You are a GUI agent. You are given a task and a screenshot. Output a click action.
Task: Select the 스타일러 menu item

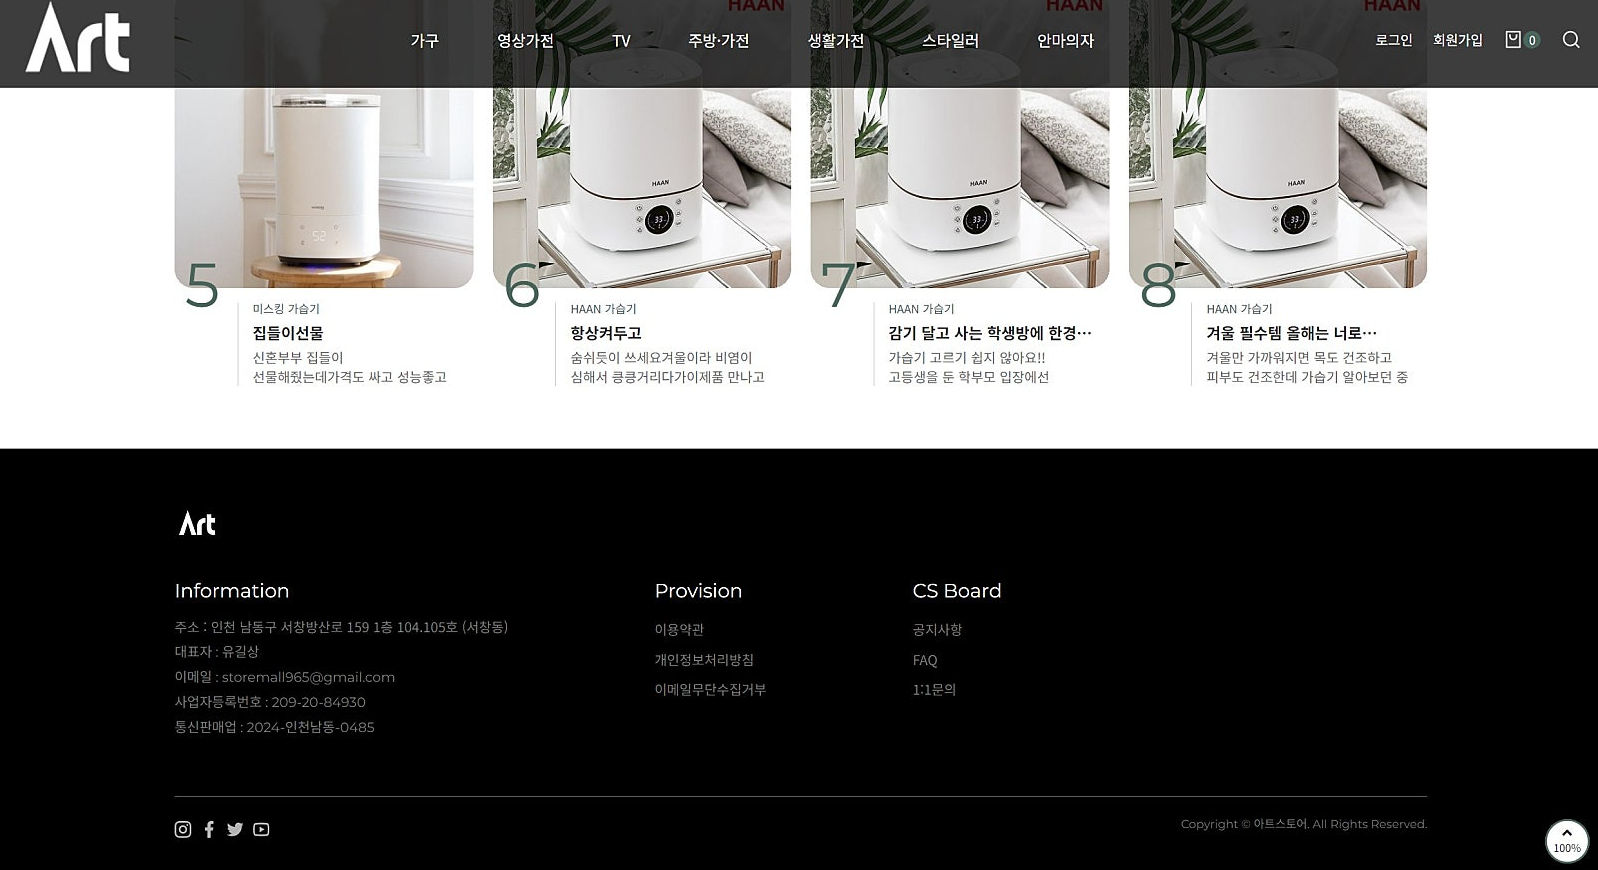950,41
